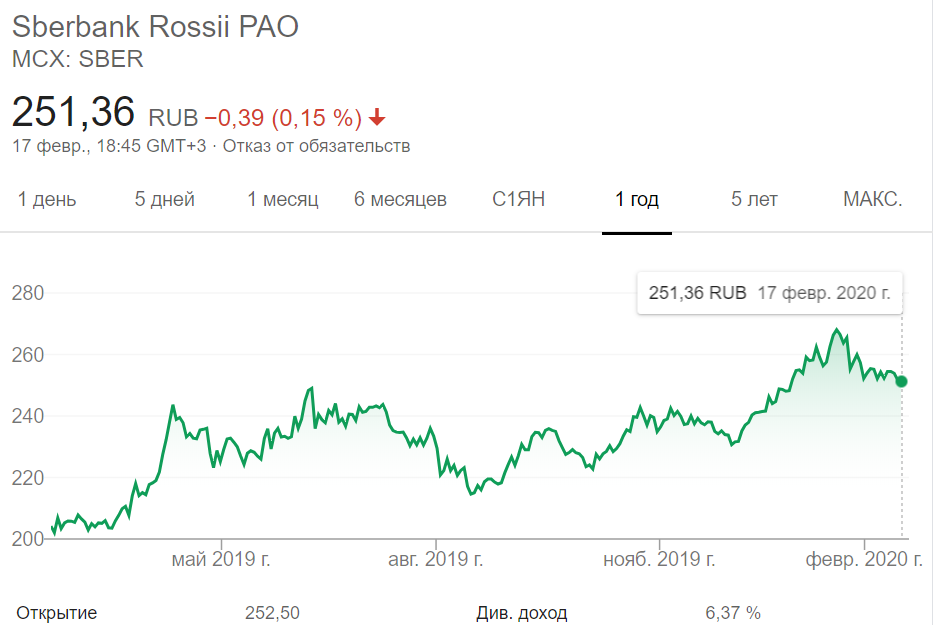This screenshot has width=933, height=625.
Task: Click the active 1 год tab
Action: 637,199
